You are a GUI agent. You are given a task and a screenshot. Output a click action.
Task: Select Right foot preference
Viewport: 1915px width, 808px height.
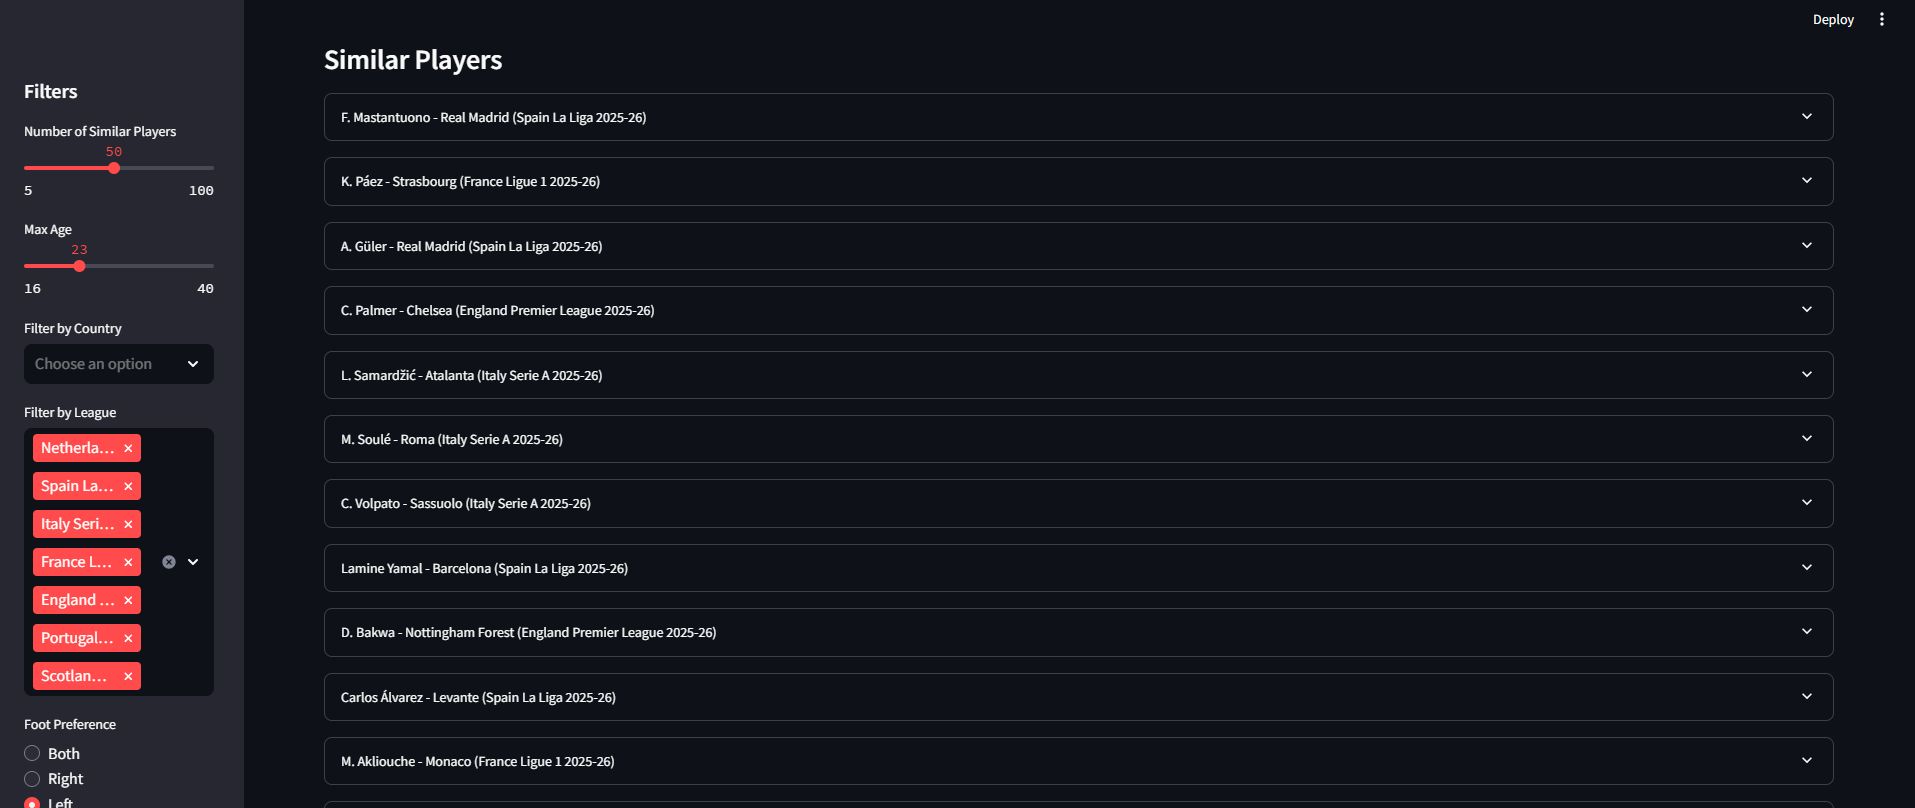[x=32, y=778]
